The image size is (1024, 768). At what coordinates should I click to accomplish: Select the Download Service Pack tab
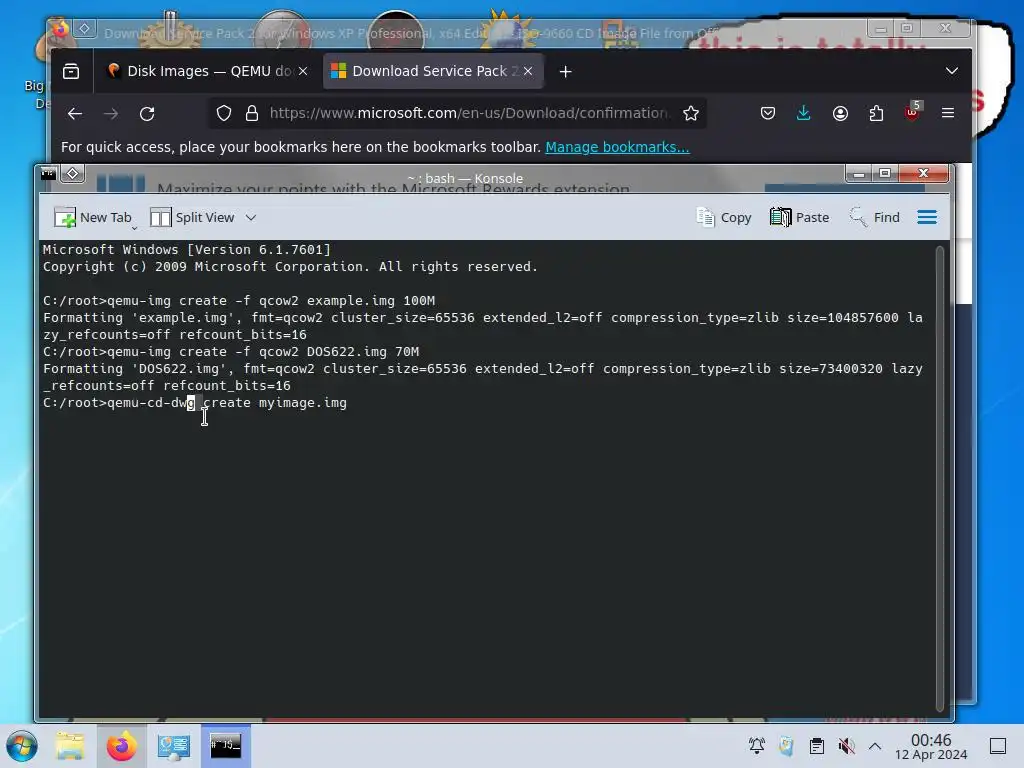[432, 71]
